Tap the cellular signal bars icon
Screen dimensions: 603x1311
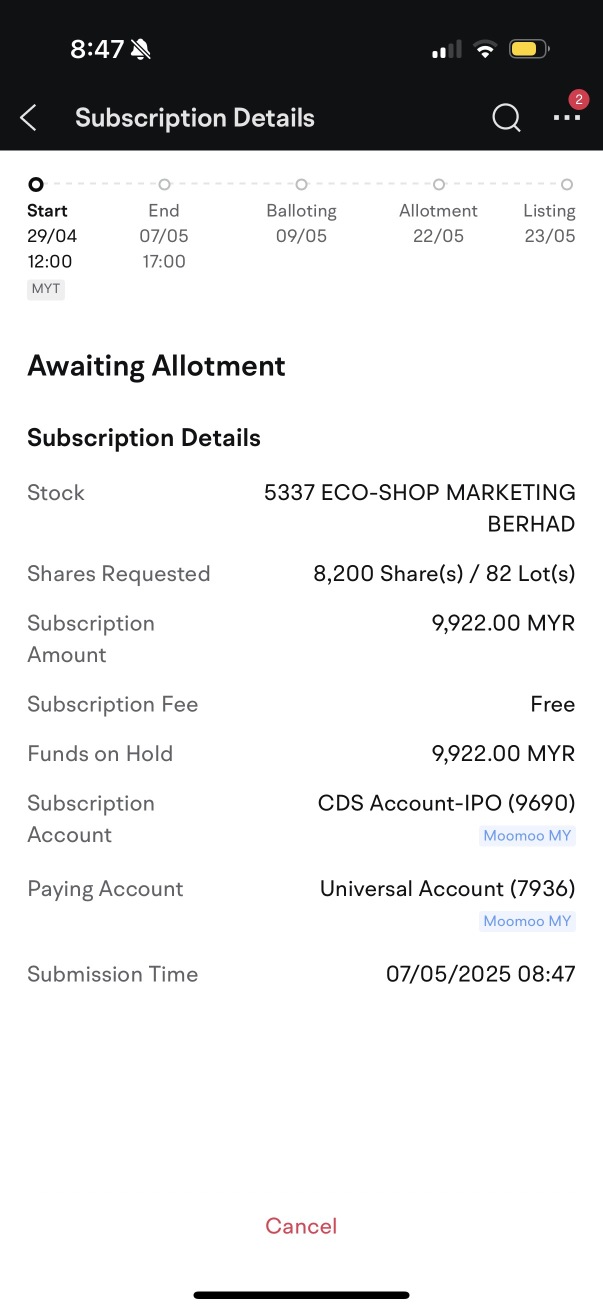pos(446,49)
